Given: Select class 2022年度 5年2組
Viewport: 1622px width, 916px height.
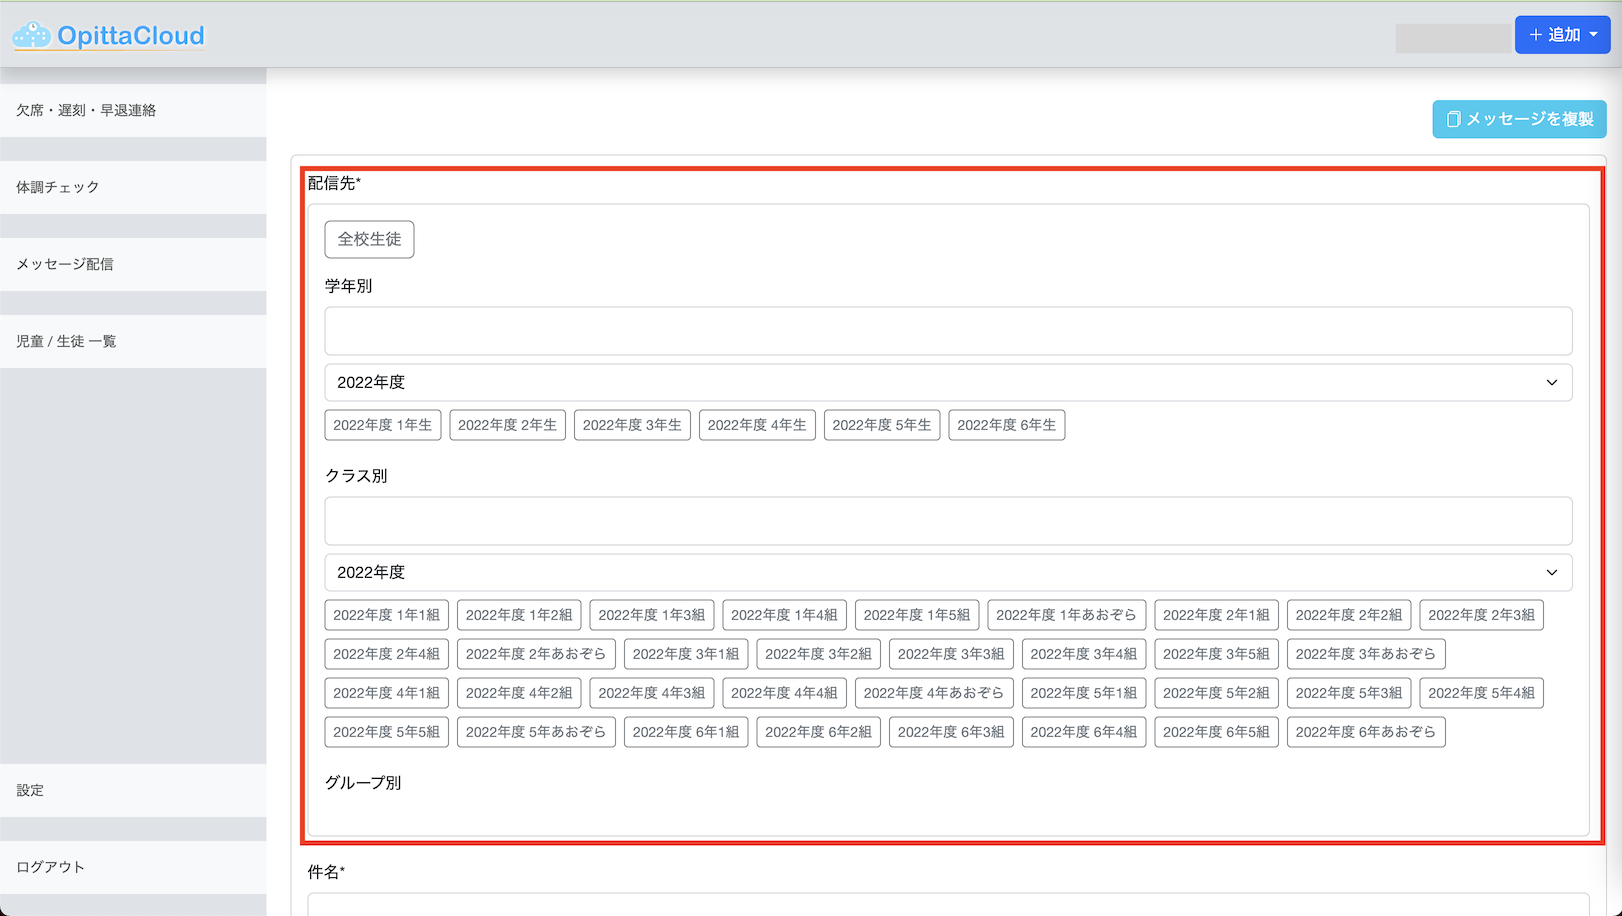Looking at the screenshot, I should point(1216,693).
